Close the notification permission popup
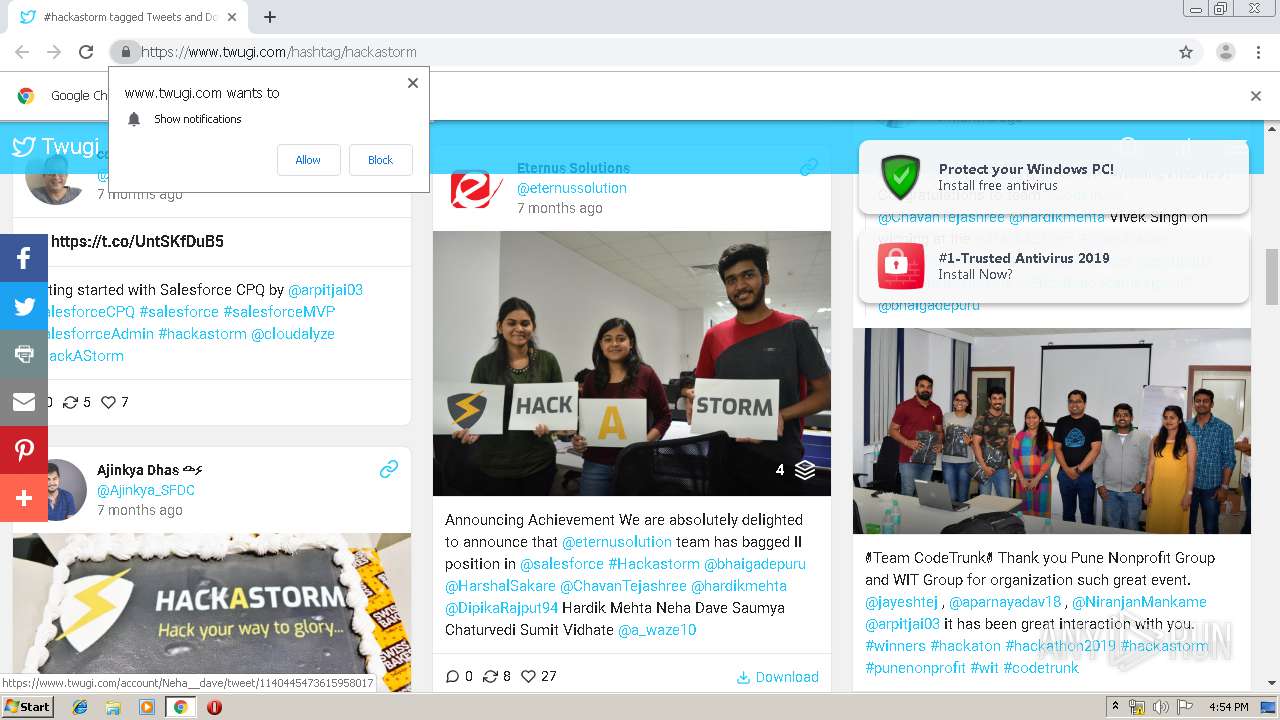1280x720 pixels. [413, 83]
